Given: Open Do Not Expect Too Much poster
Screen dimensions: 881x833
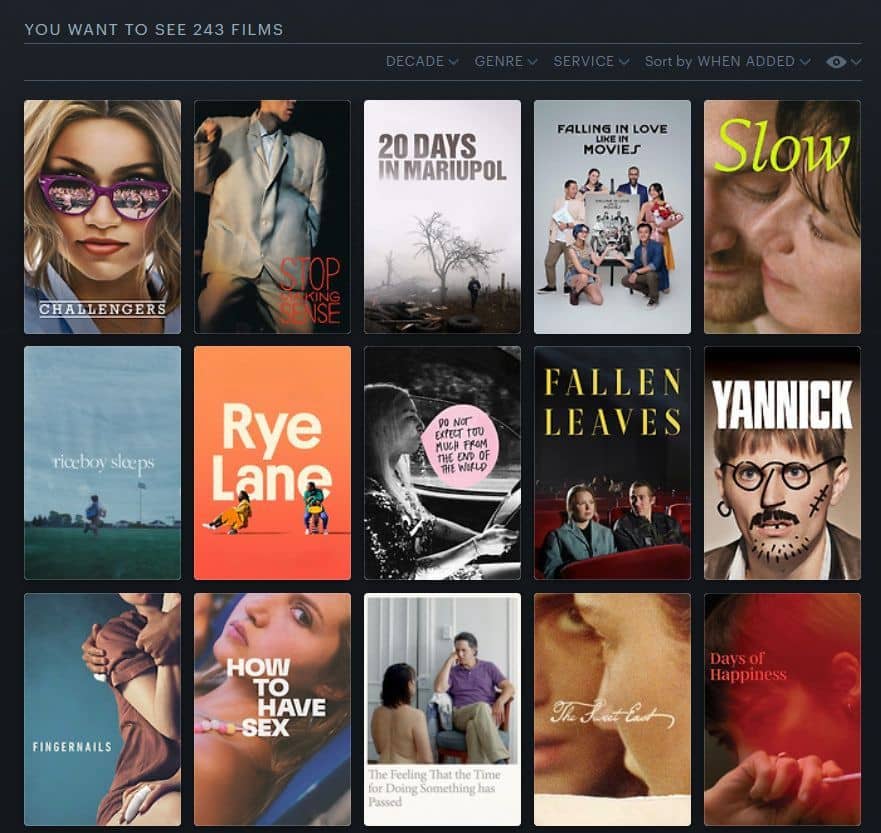Looking at the screenshot, I should click(442, 463).
